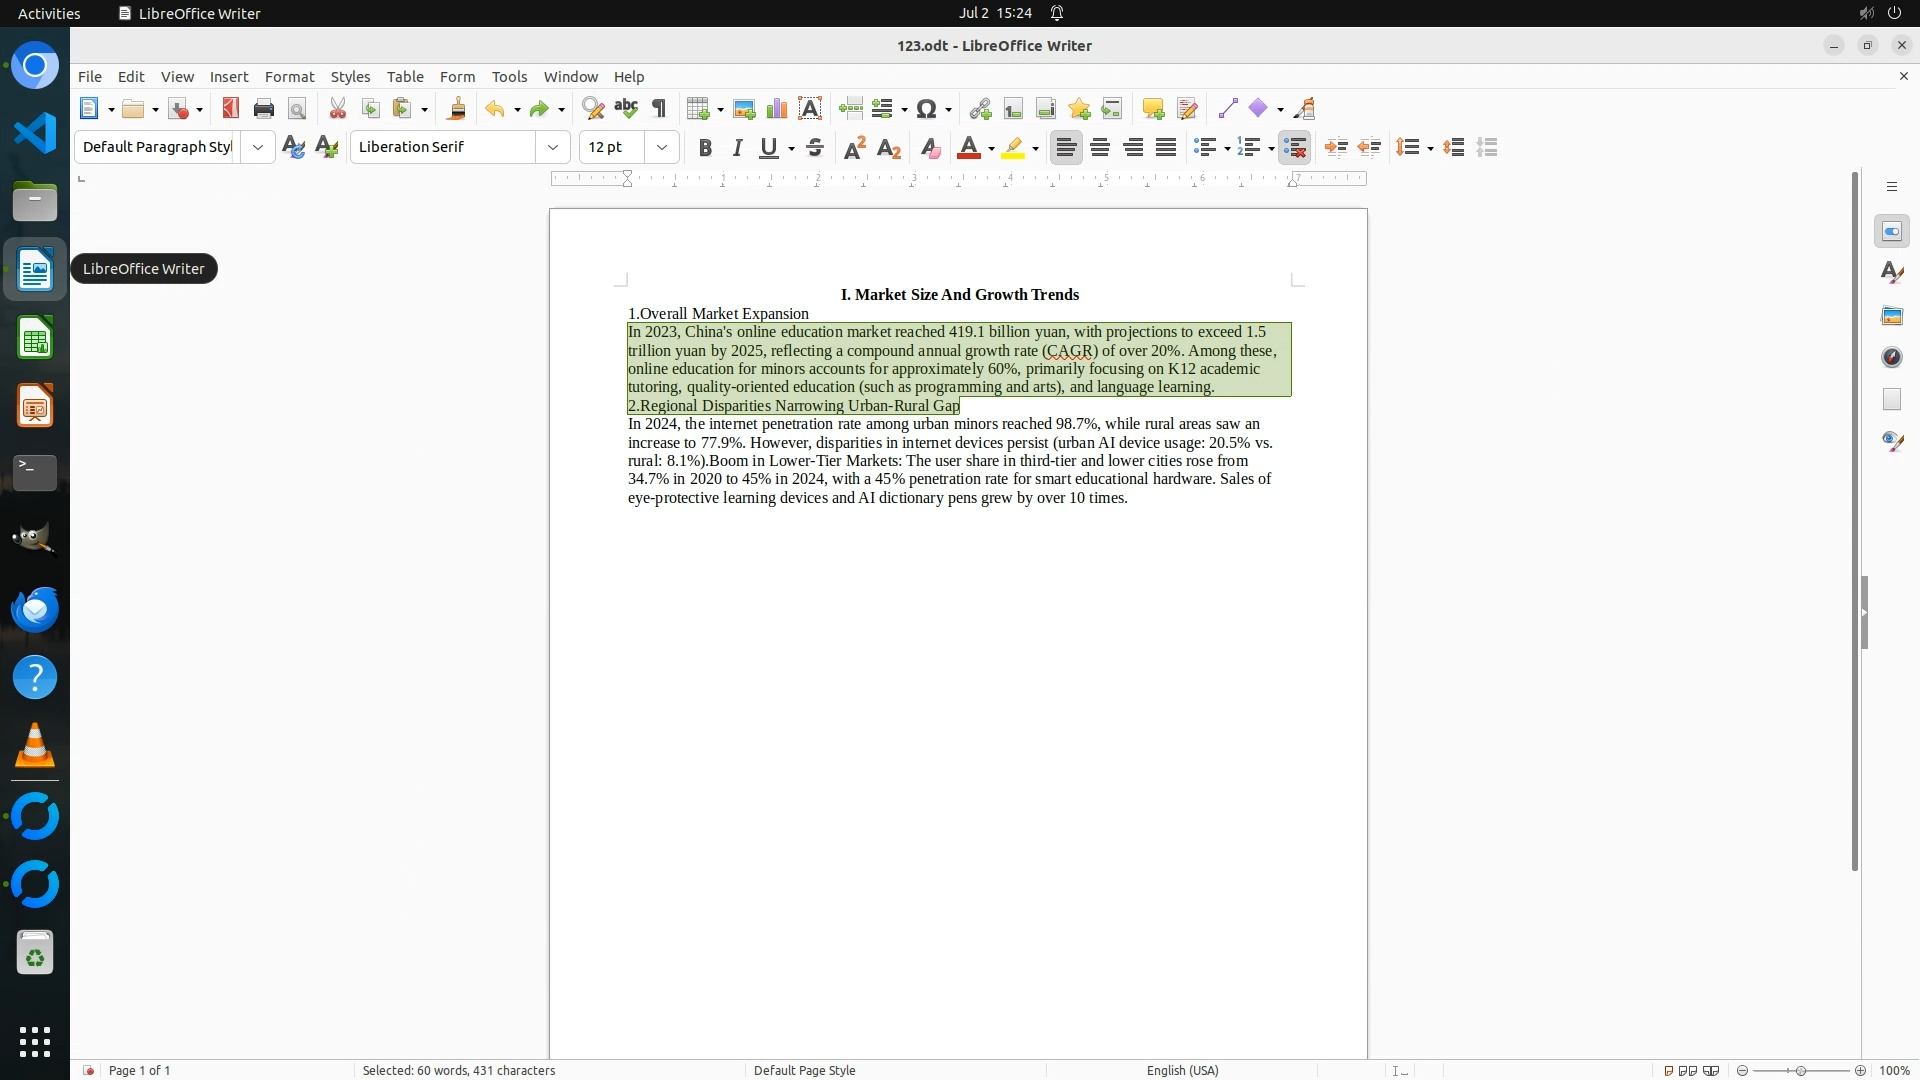Click Default Page Style in status bar
The height and width of the screenshot is (1080, 1920).
point(804,1070)
